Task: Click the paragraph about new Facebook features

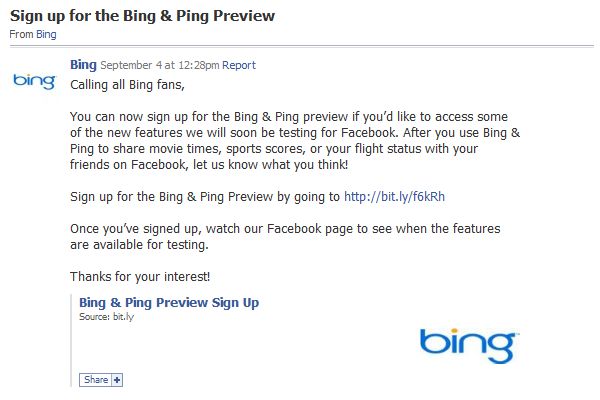Action: pyautogui.click(x=295, y=140)
